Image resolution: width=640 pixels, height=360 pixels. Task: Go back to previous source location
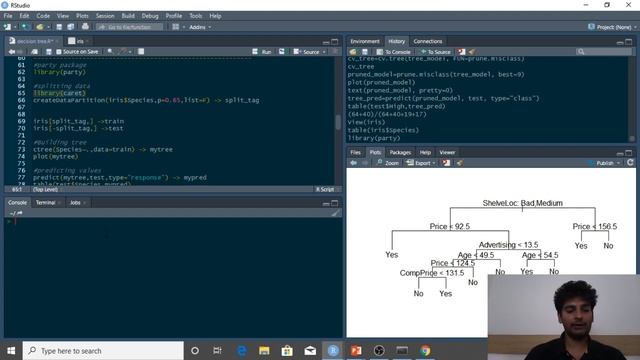pyautogui.click(x=12, y=52)
